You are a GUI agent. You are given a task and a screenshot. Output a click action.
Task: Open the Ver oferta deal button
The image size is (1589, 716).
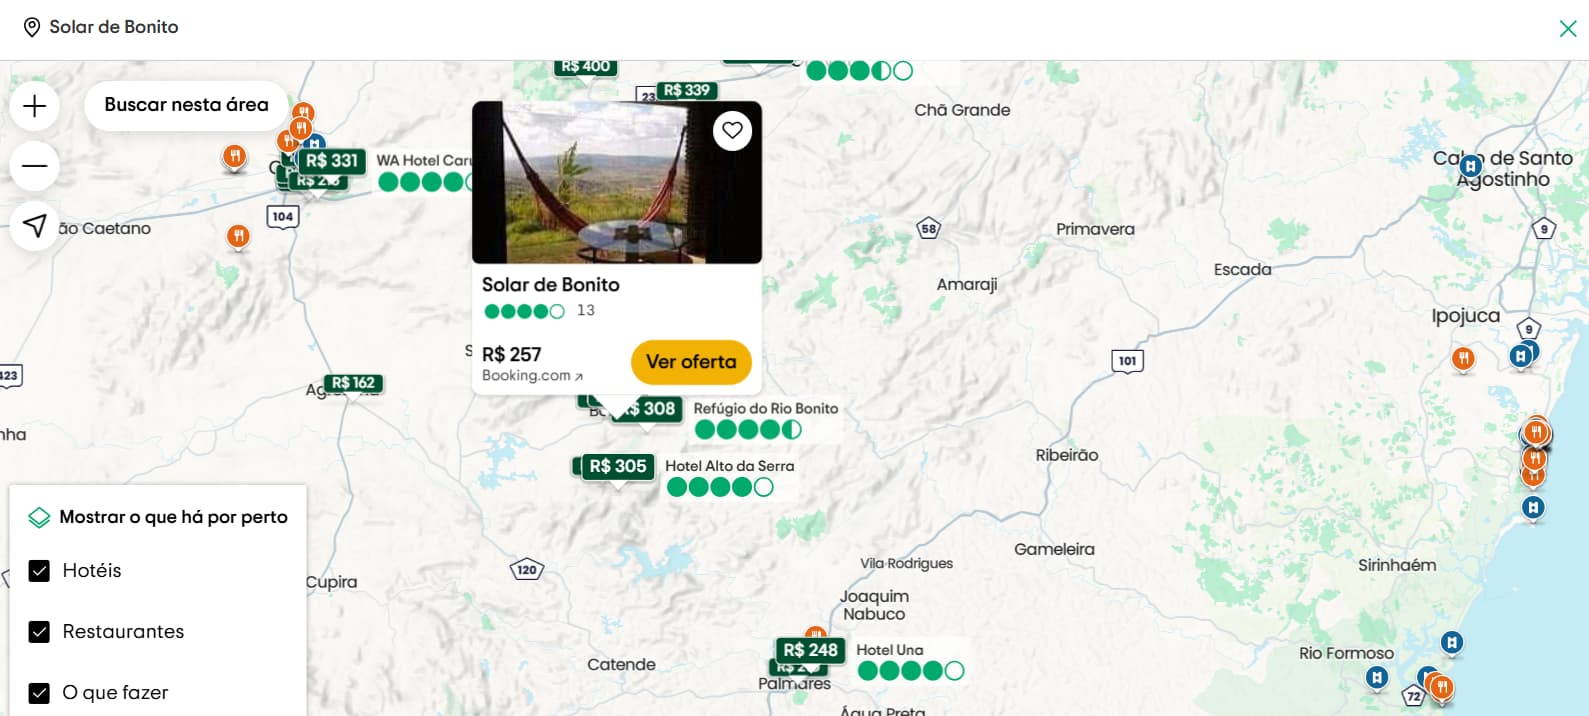691,362
